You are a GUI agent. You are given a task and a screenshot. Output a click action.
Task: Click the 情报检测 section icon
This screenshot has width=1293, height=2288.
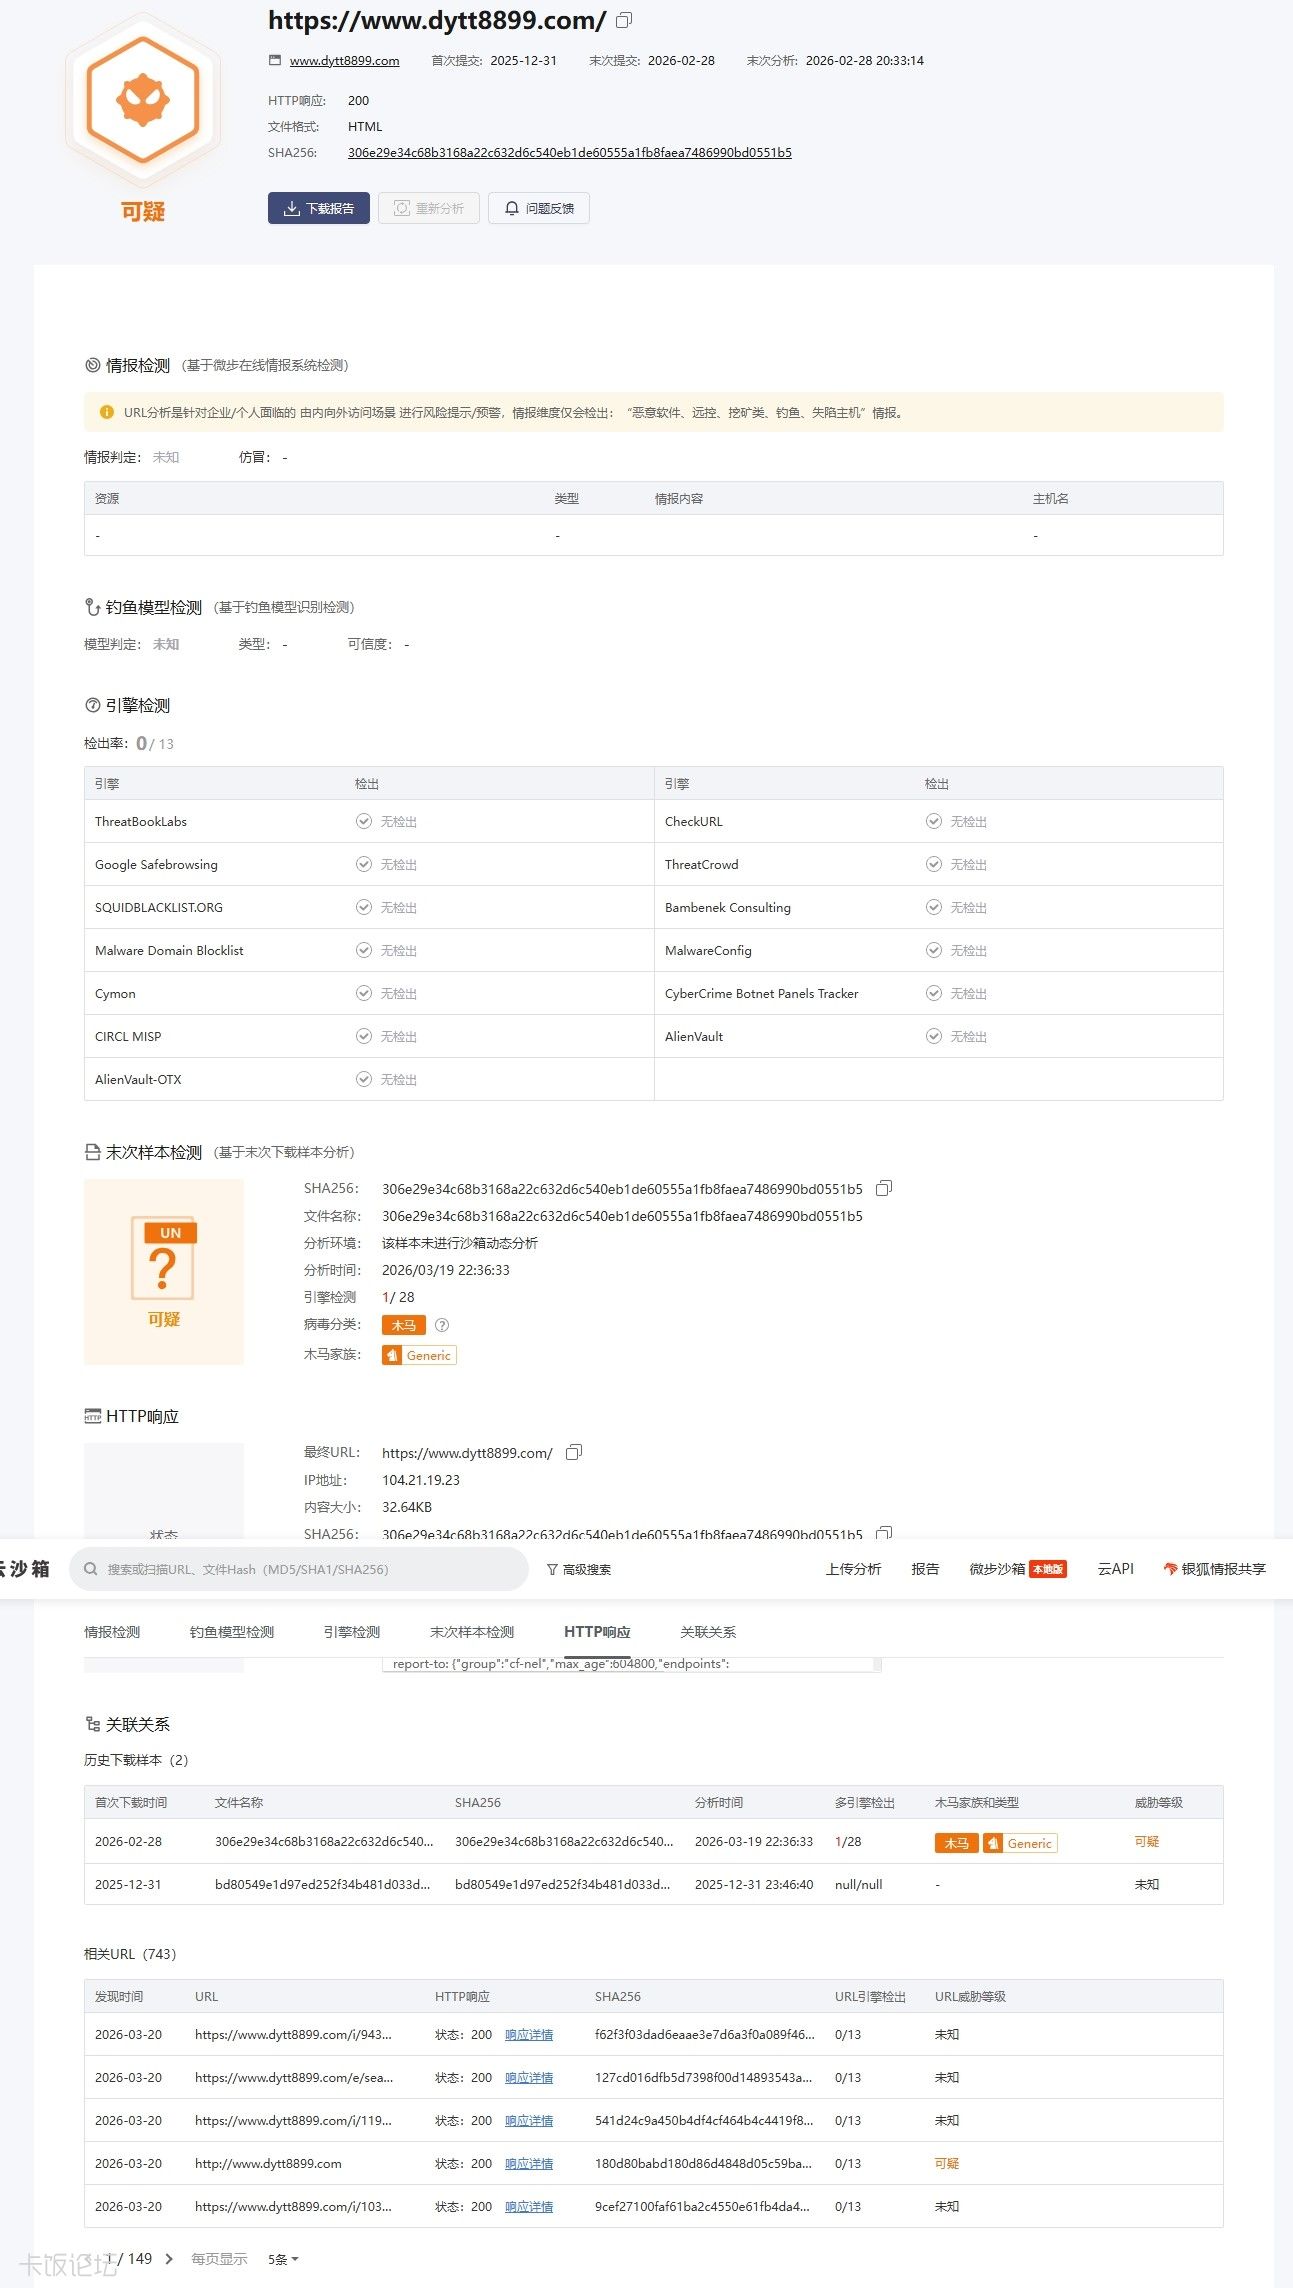[x=93, y=365]
